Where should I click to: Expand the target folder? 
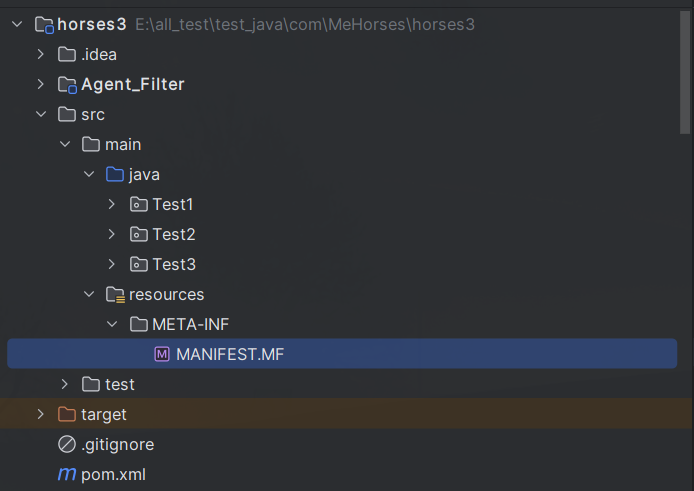click(41, 414)
